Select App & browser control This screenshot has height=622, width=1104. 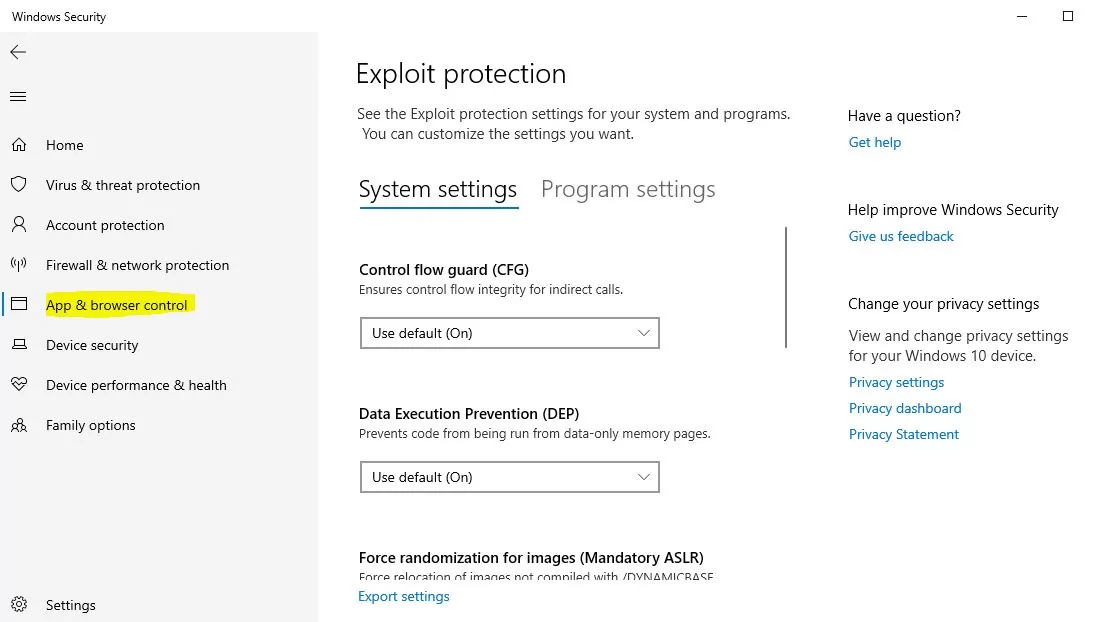117,305
